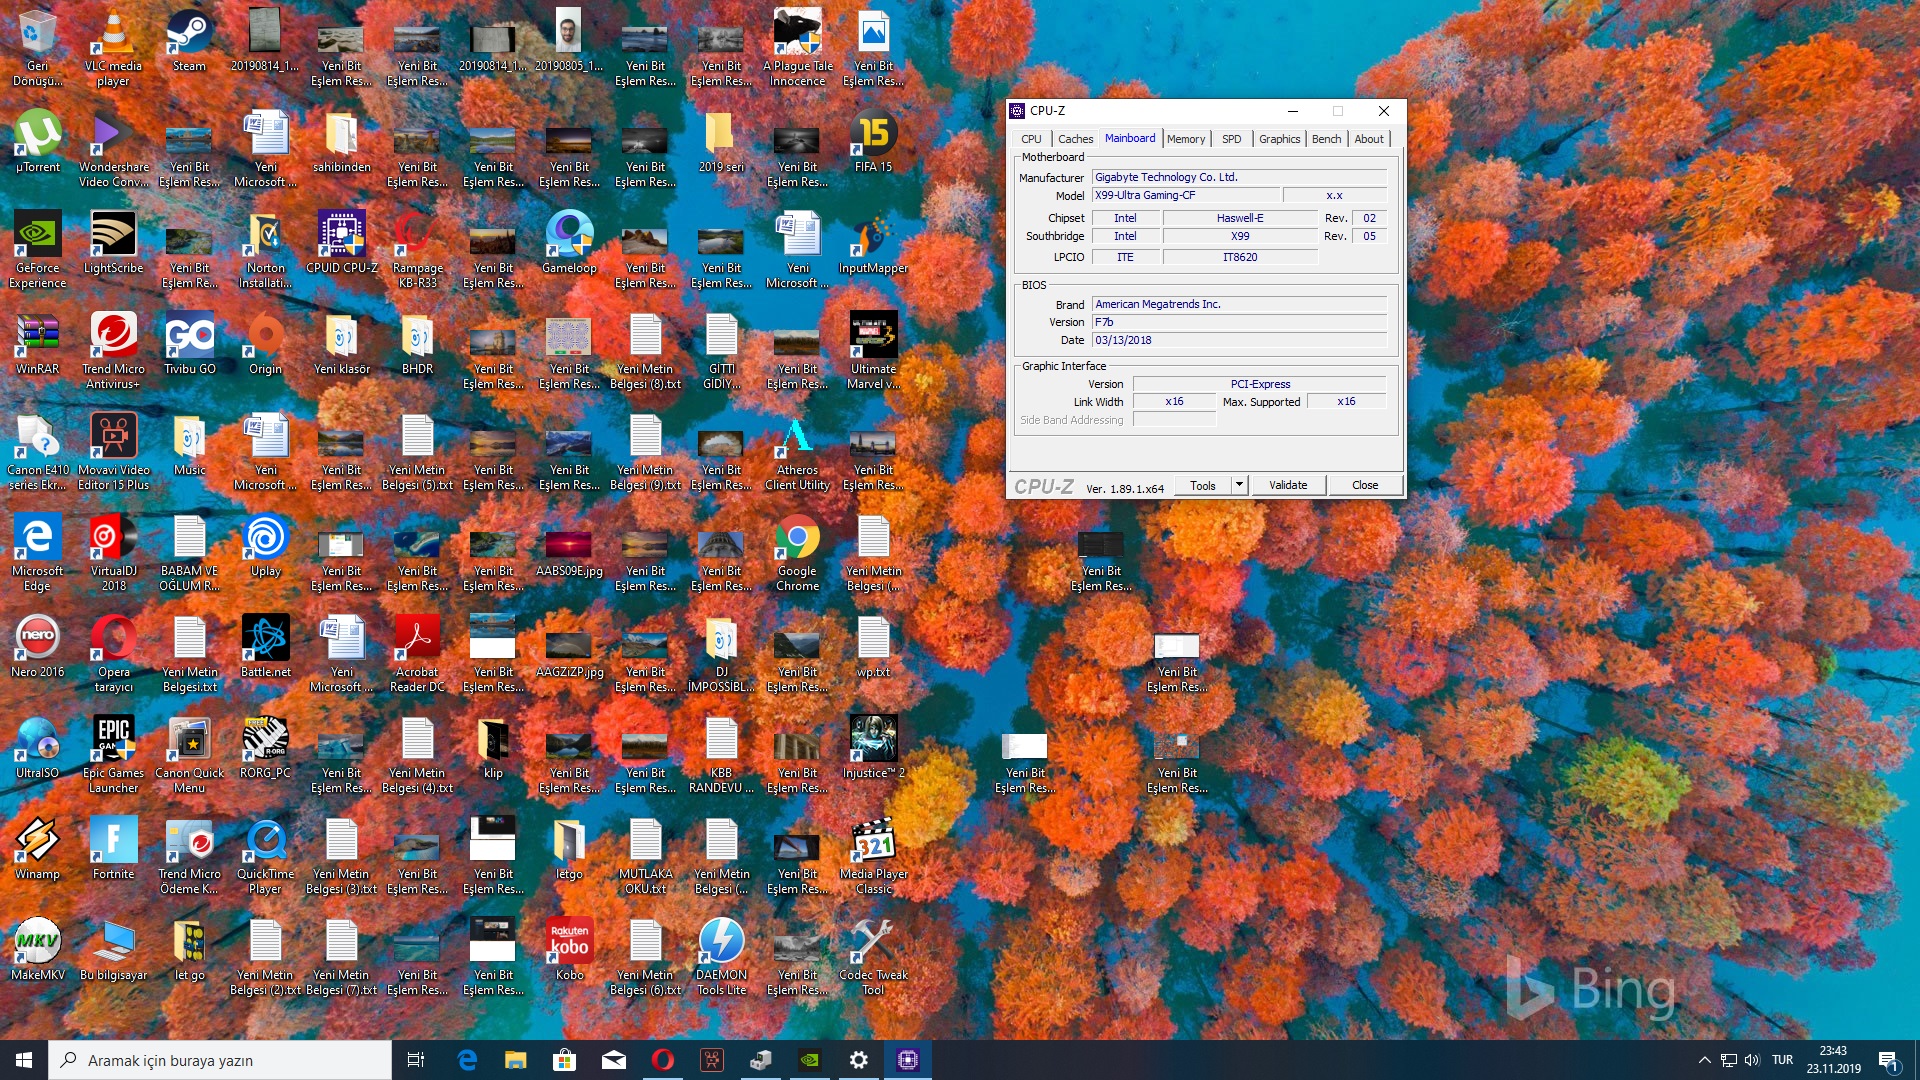Image resolution: width=1920 pixels, height=1080 pixels.
Task: Open Battle.net desktop shortcut
Action: click(x=265, y=646)
